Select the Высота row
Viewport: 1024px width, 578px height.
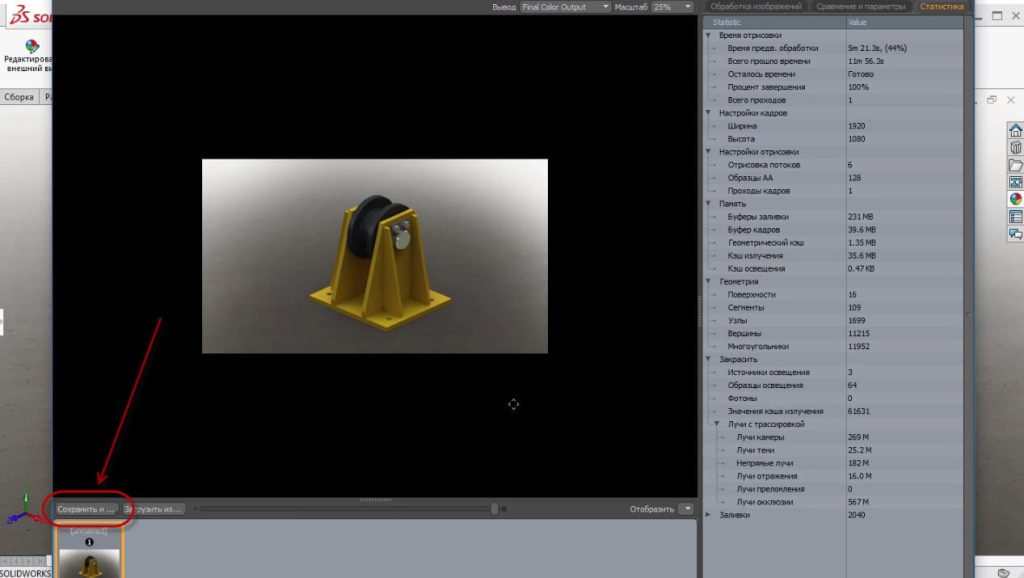[x=833, y=139]
